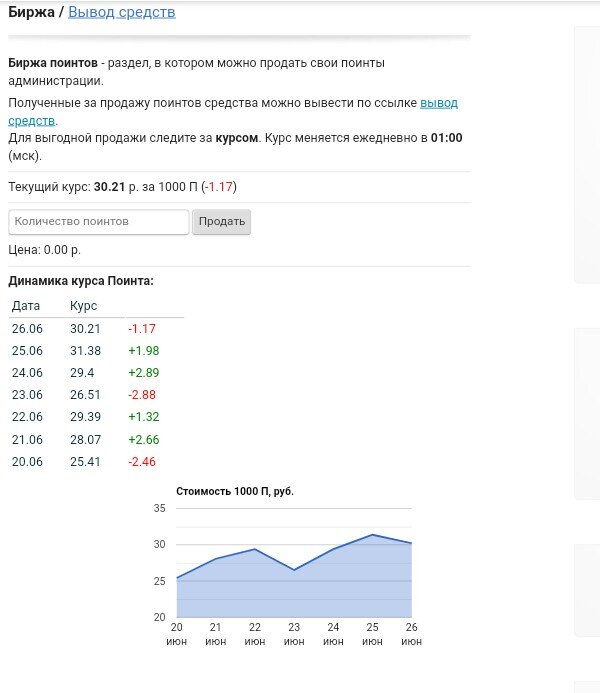Click current rate value 30.21
600x693 pixels.
(109, 187)
